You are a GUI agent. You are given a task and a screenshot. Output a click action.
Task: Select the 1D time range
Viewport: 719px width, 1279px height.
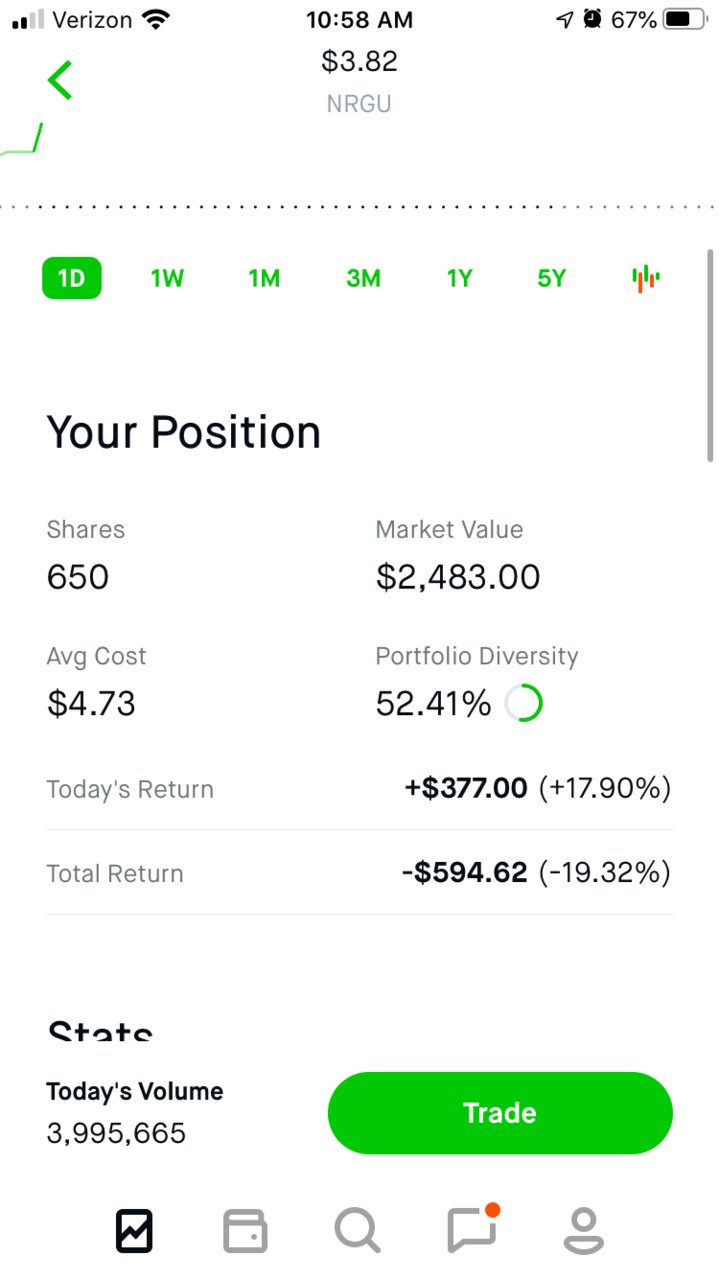[x=72, y=278]
